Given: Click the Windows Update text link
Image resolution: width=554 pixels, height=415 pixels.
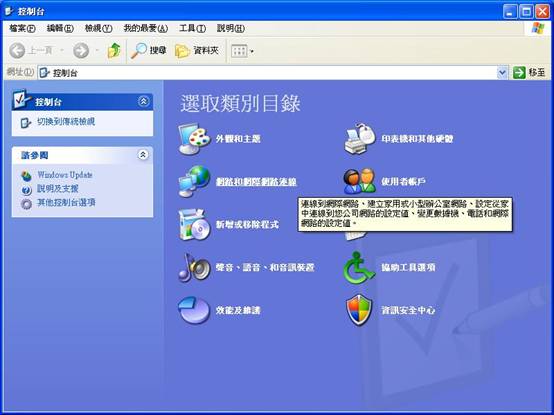Looking at the screenshot, I should click(65, 175).
